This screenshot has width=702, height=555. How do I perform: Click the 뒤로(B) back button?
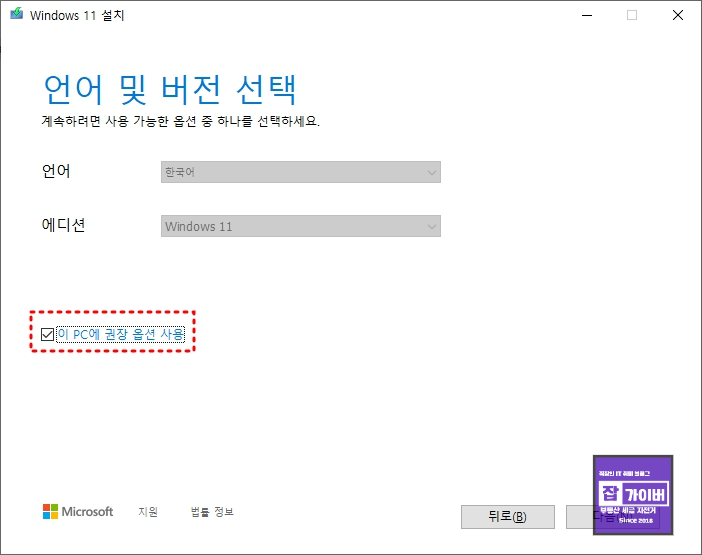(508, 517)
